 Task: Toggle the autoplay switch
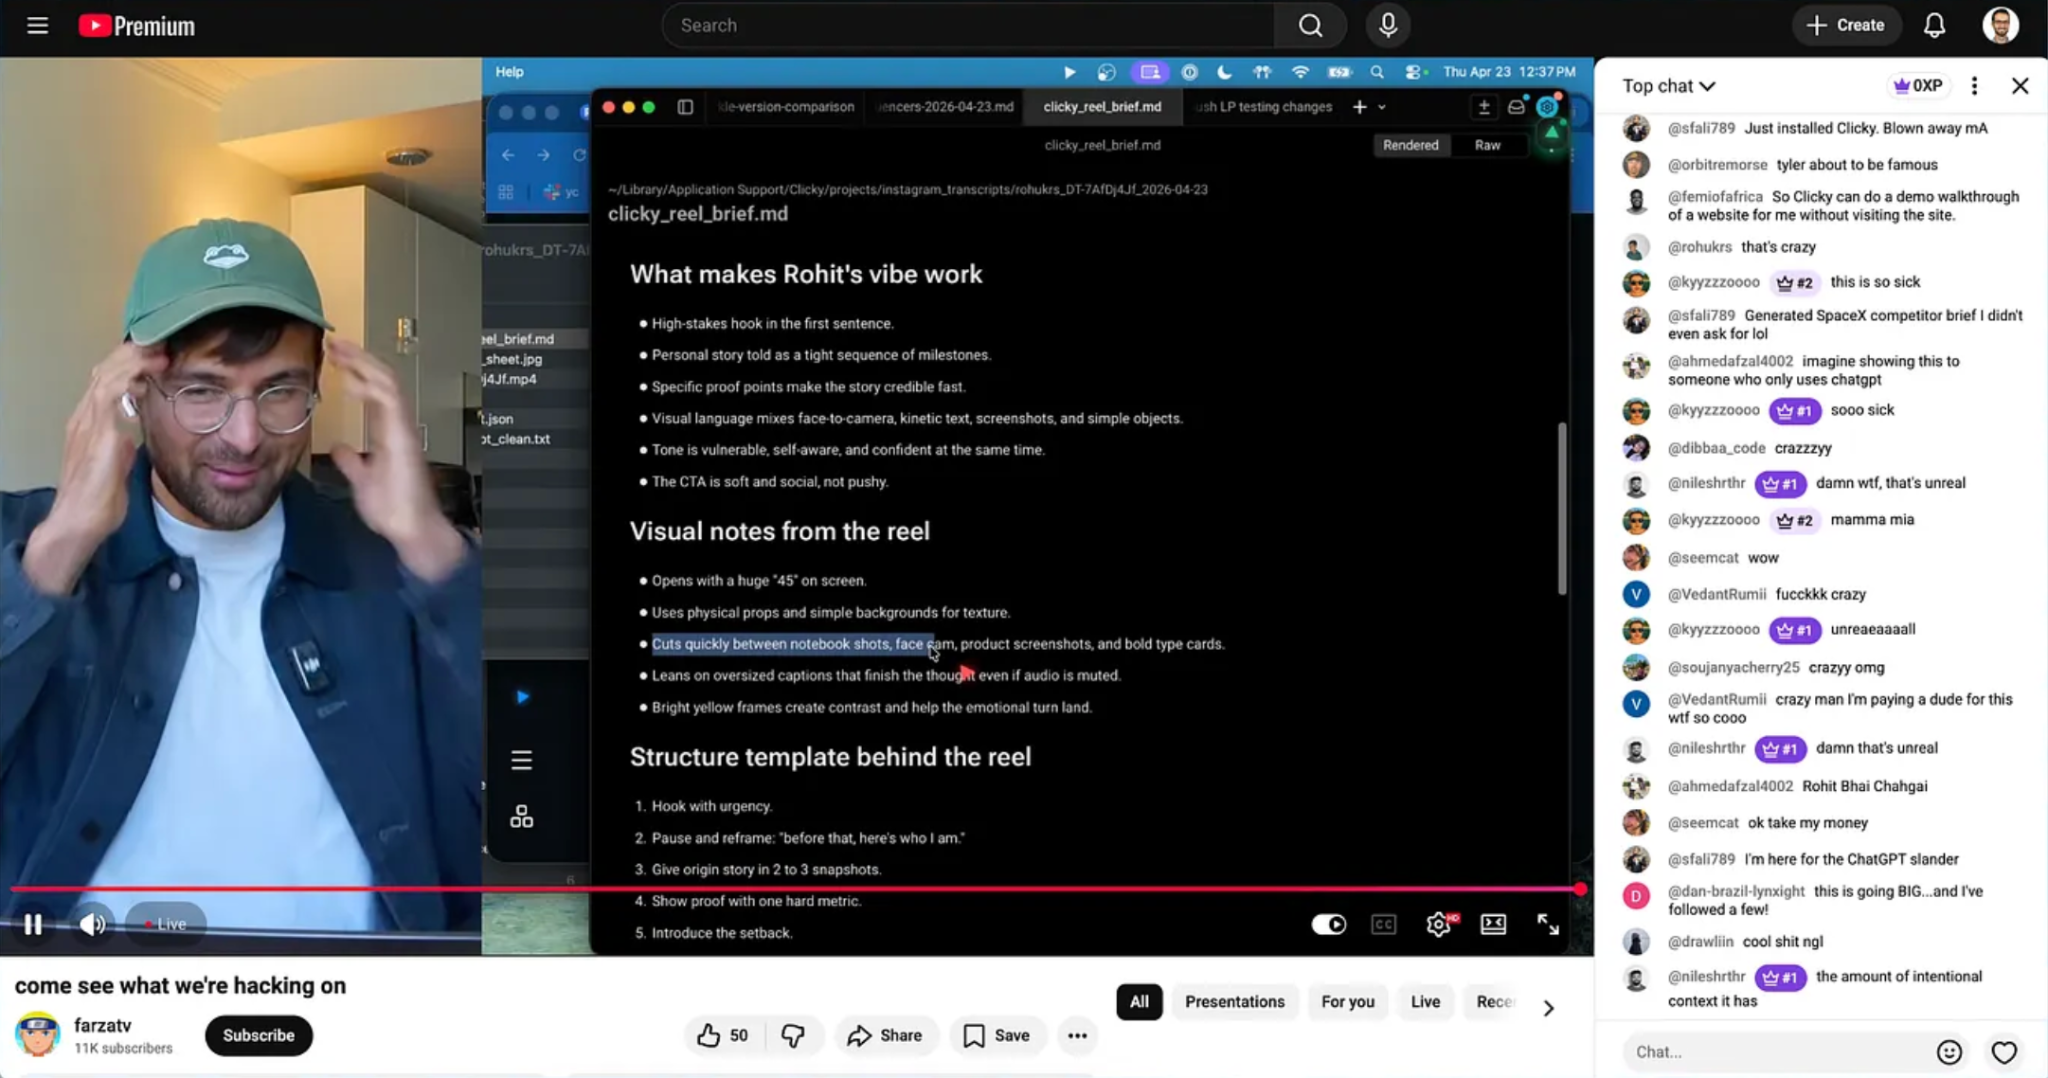1328,924
